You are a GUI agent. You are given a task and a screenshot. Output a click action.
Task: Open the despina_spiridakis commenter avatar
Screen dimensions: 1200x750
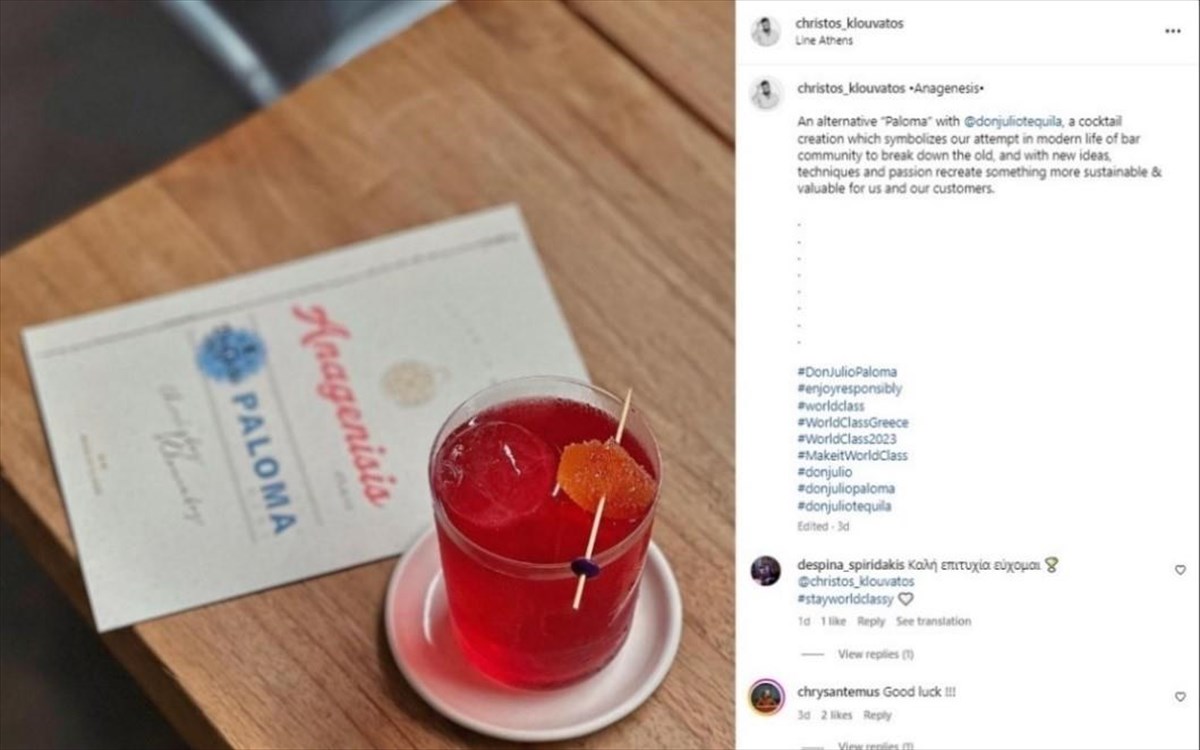[766, 570]
